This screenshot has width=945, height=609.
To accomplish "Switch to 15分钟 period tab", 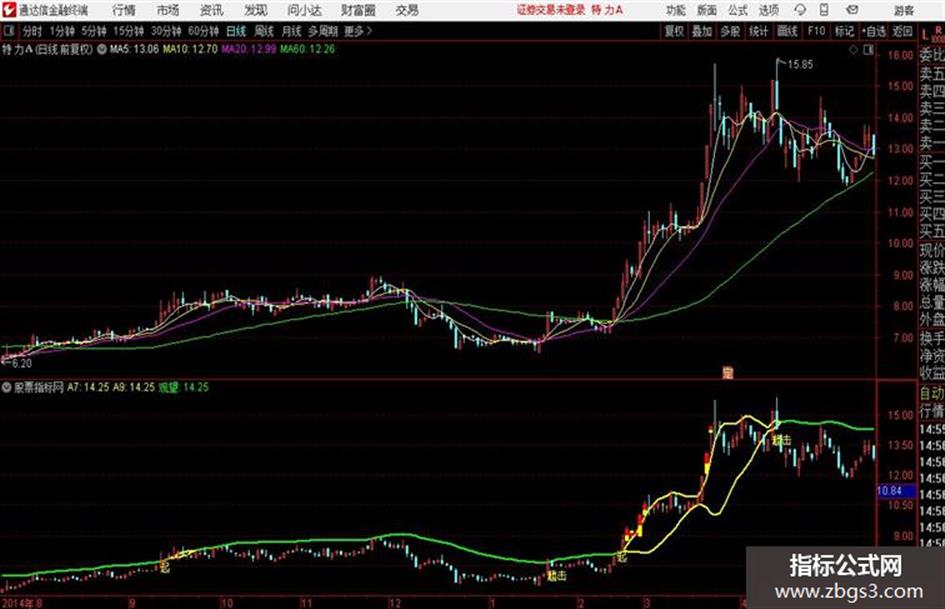I will click(128, 31).
